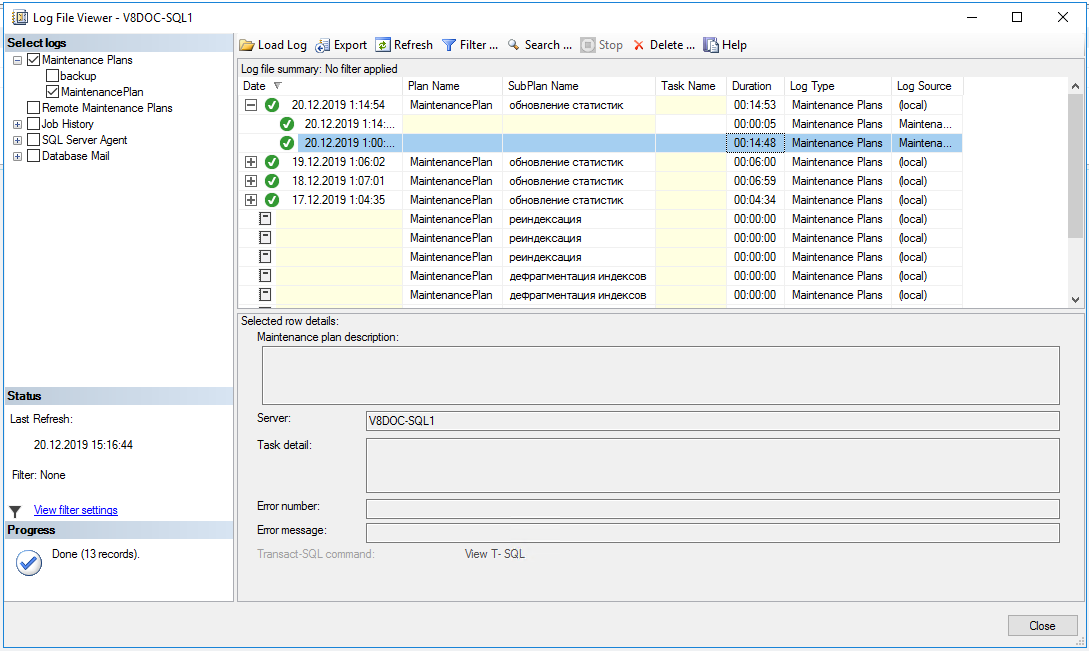Check the SQL Server Agent checkbox

point(33,140)
